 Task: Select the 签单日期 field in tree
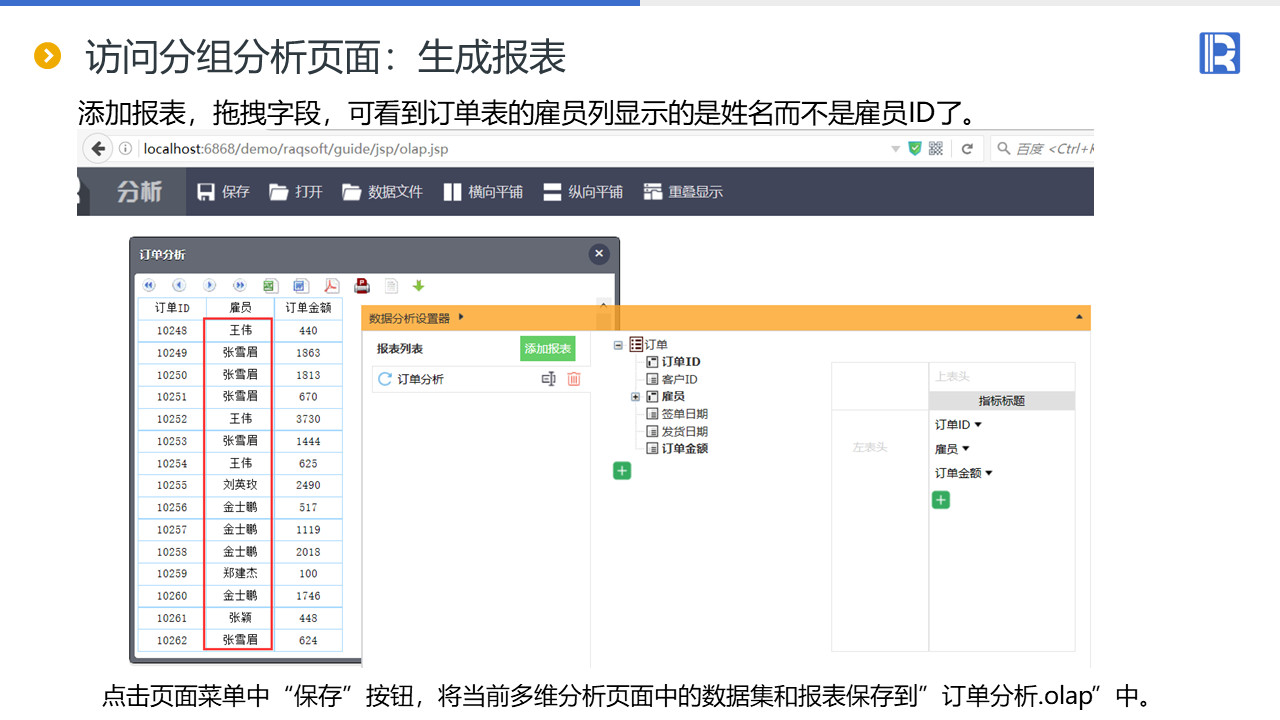[x=684, y=414]
